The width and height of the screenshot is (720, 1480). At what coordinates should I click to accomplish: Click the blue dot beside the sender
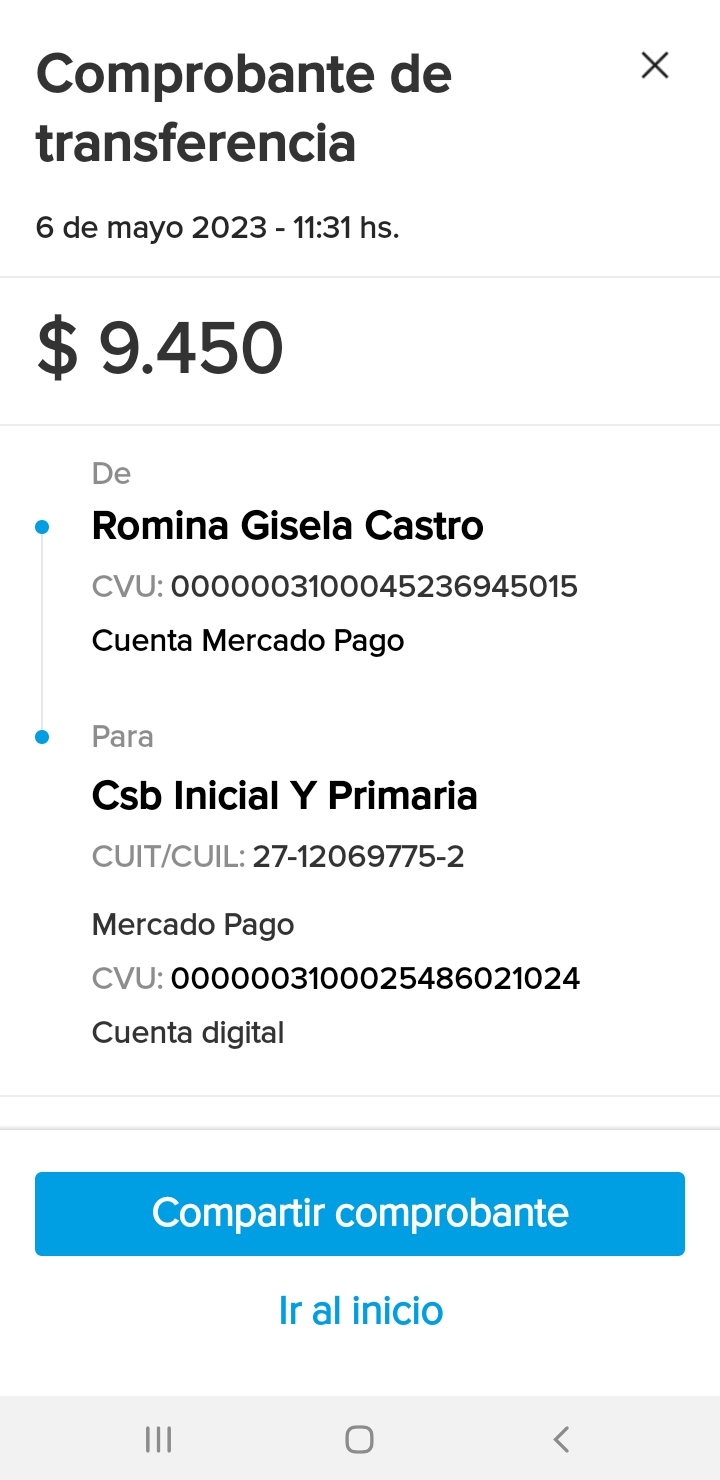coord(42,527)
